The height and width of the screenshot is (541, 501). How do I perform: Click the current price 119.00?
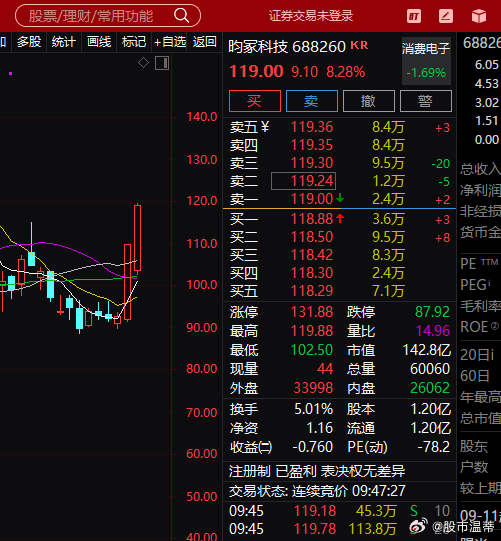click(256, 72)
